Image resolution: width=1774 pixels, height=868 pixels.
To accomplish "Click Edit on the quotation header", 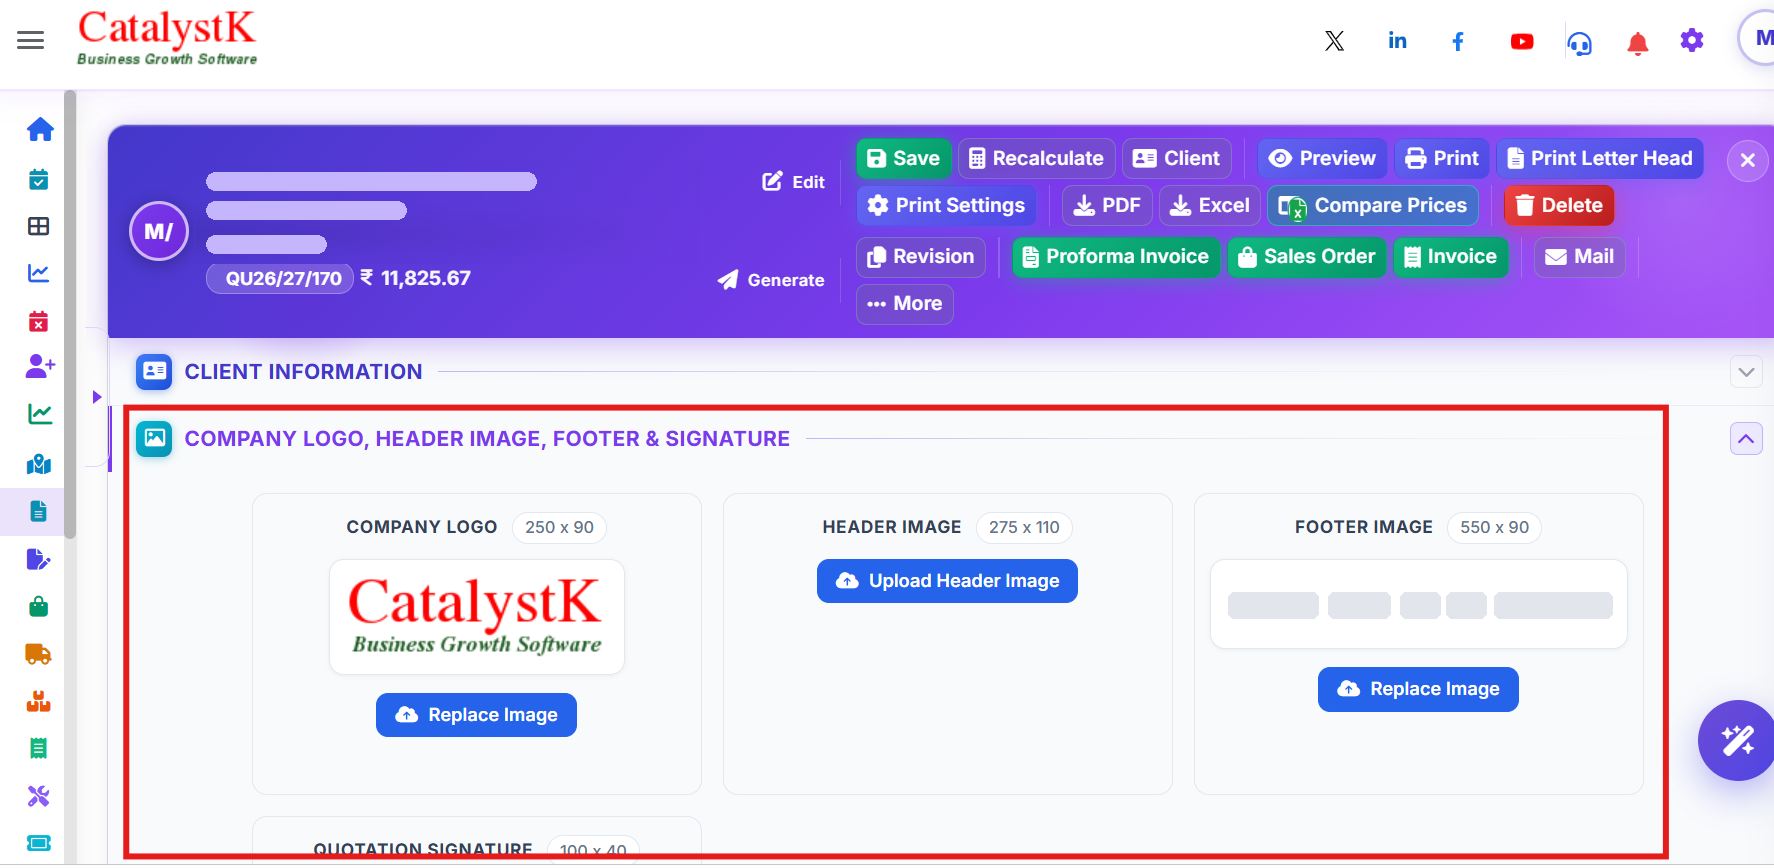I will [x=794, y=182].
